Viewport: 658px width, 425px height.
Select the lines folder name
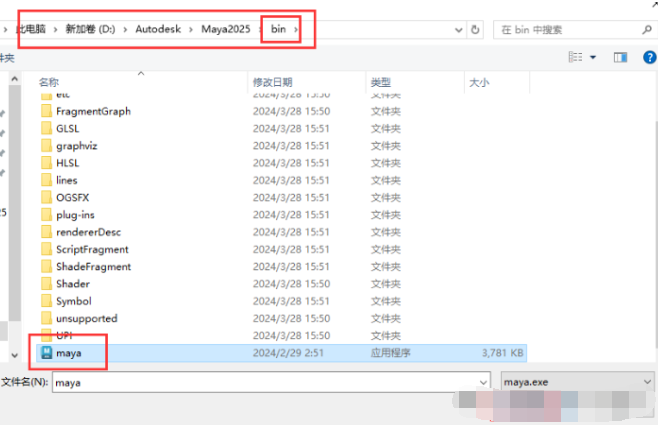coord(67,180)
